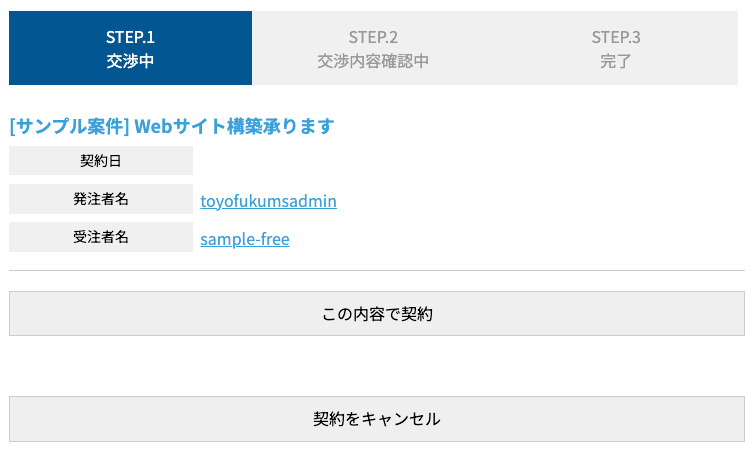
Task: Click the 受注者名 label cell
Action: click(x=100, y=238)
